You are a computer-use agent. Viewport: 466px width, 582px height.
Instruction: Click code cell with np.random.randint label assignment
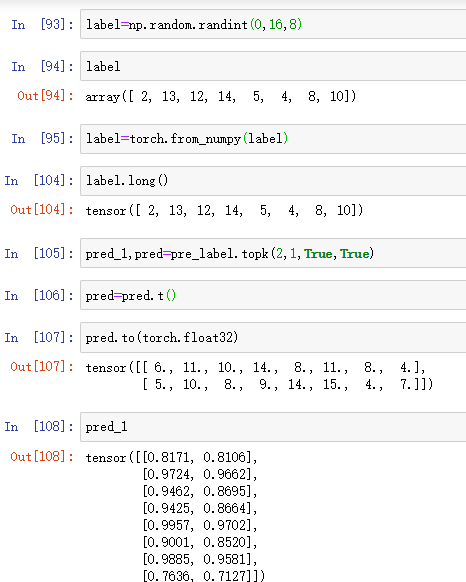coord(273,24)
